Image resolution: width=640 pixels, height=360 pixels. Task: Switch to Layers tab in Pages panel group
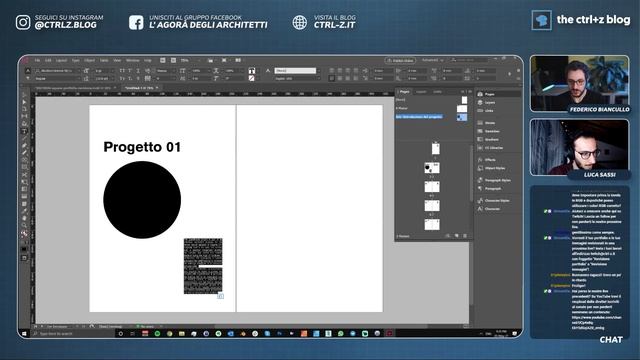click(x=421, y=92)
